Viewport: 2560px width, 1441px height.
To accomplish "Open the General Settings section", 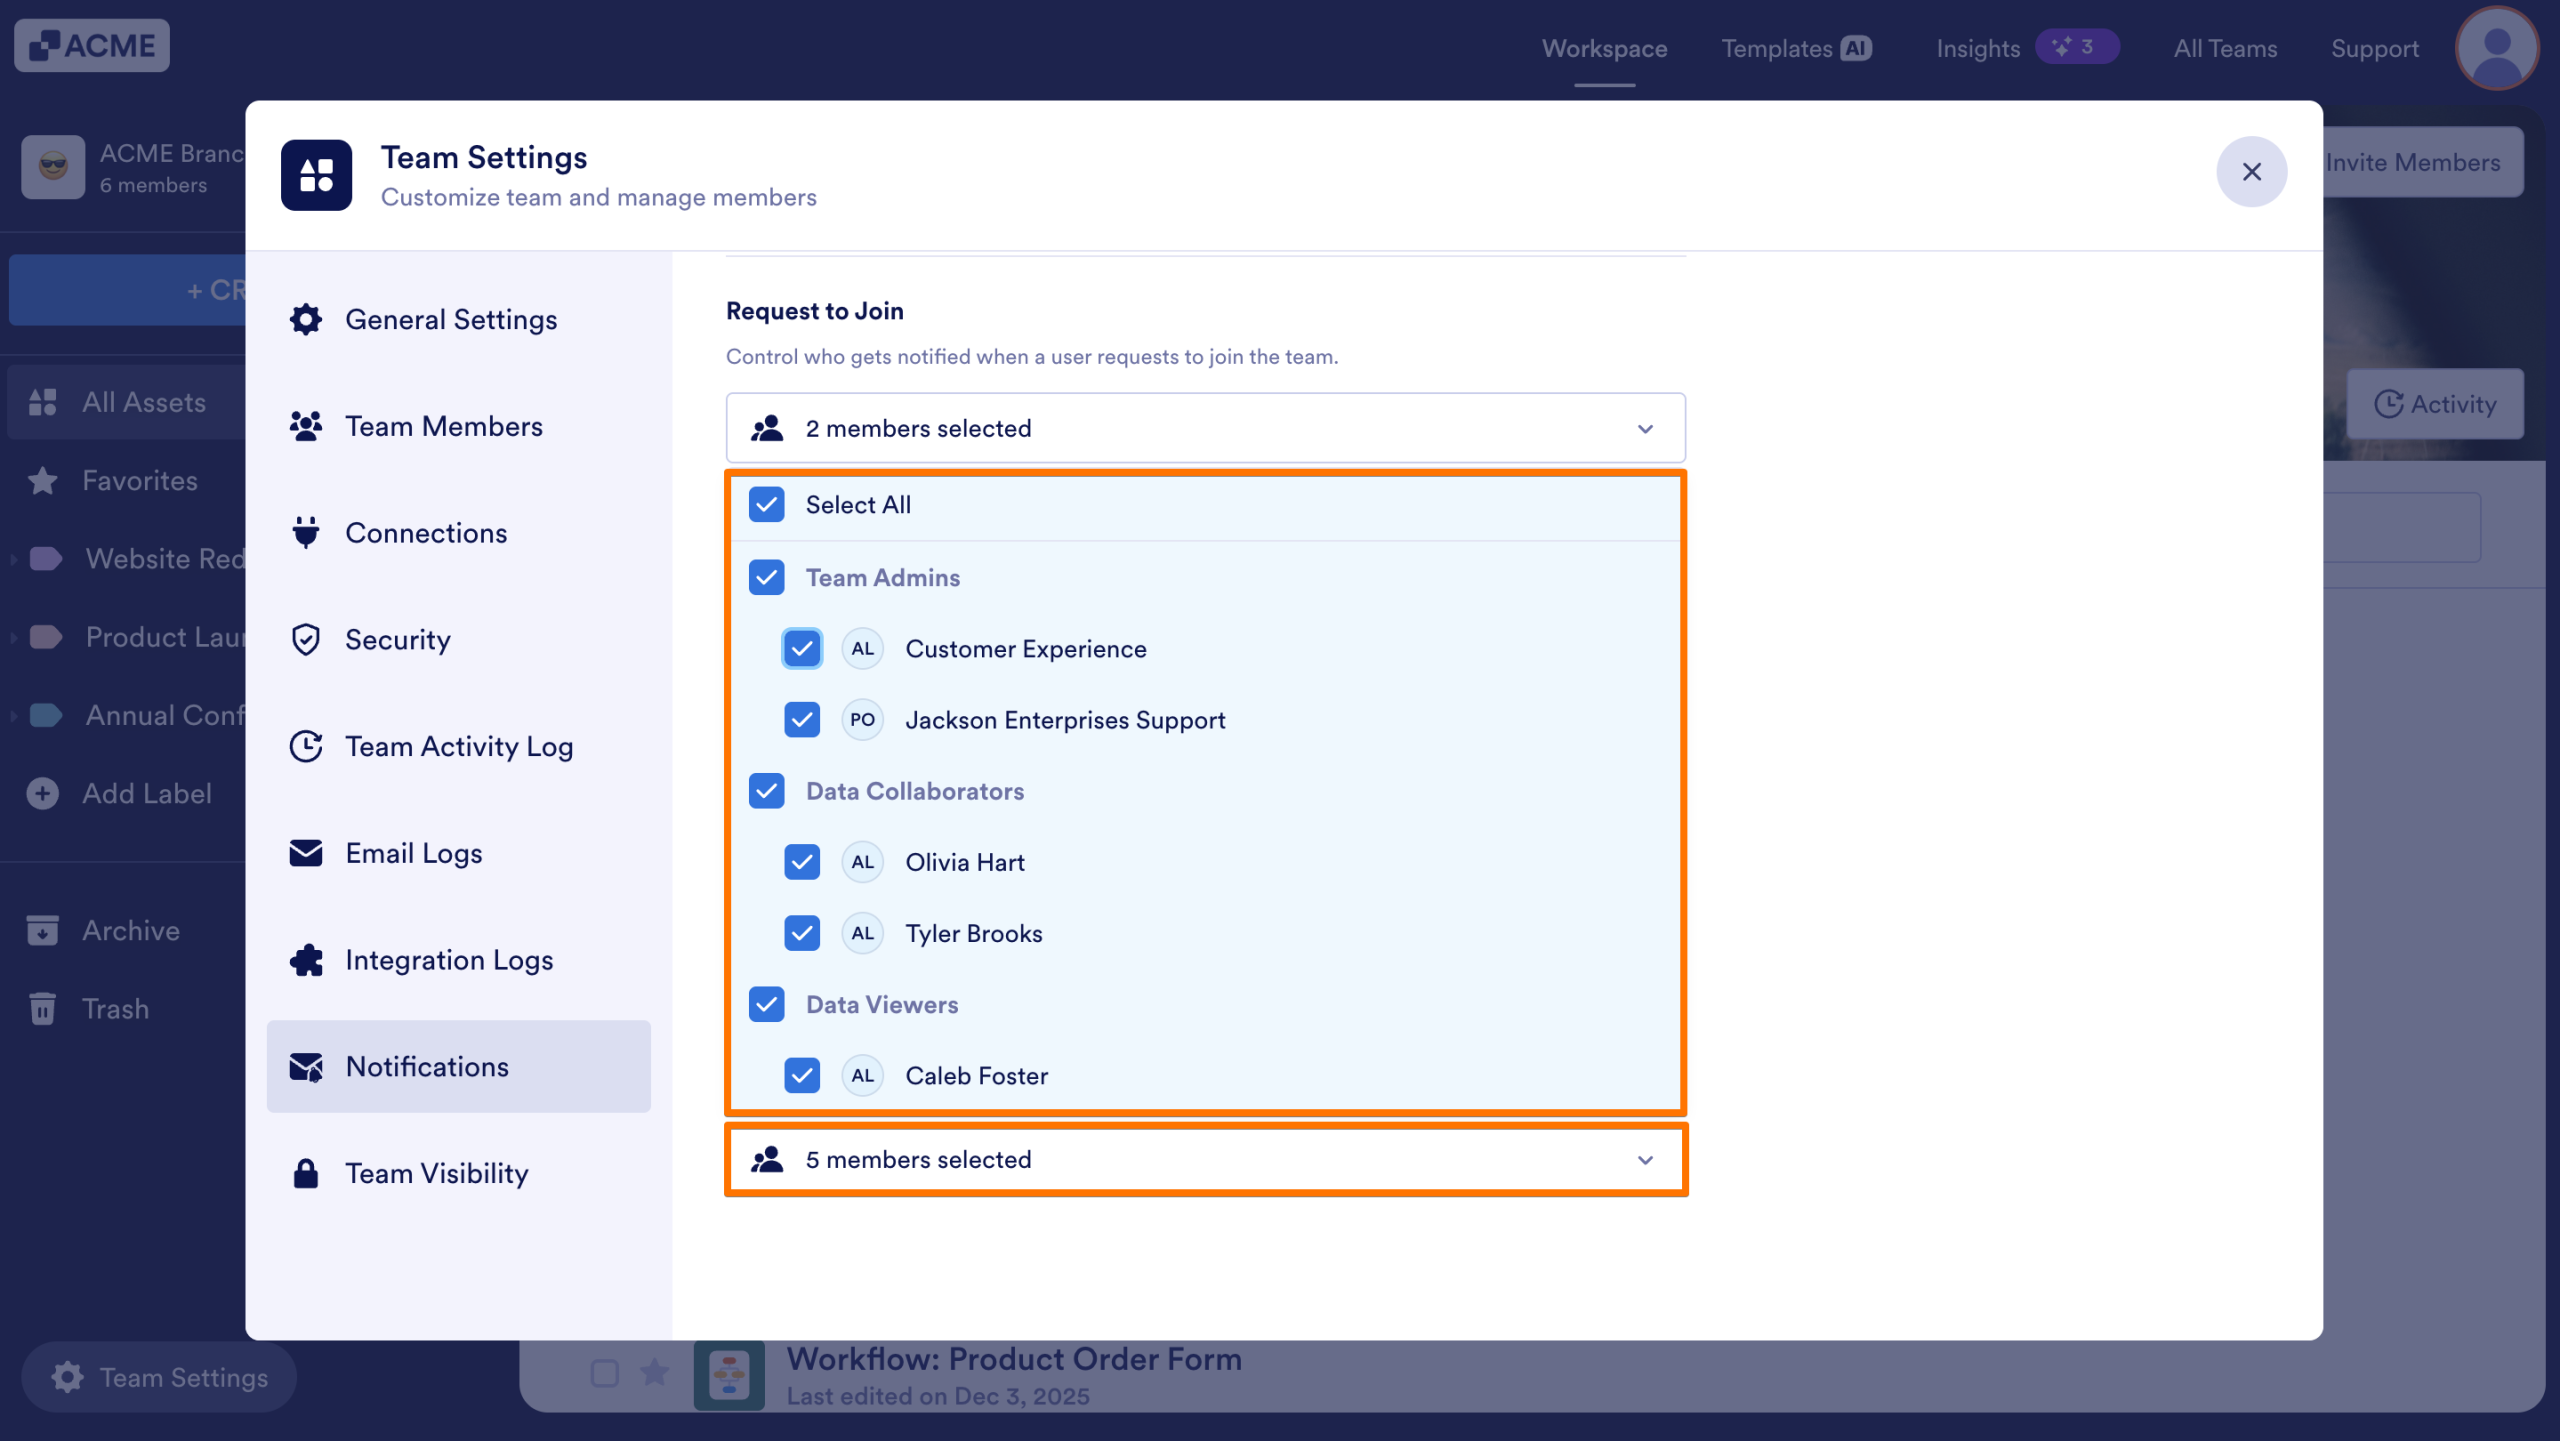I will tap(459, 320).
